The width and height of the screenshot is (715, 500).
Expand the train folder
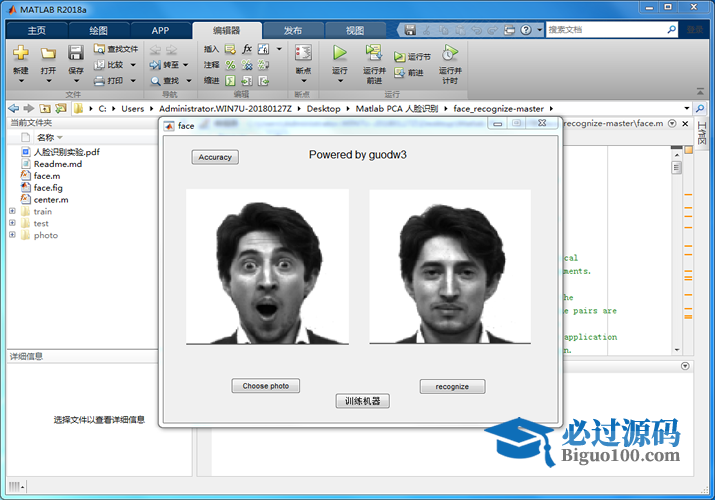tap(12, 212)
